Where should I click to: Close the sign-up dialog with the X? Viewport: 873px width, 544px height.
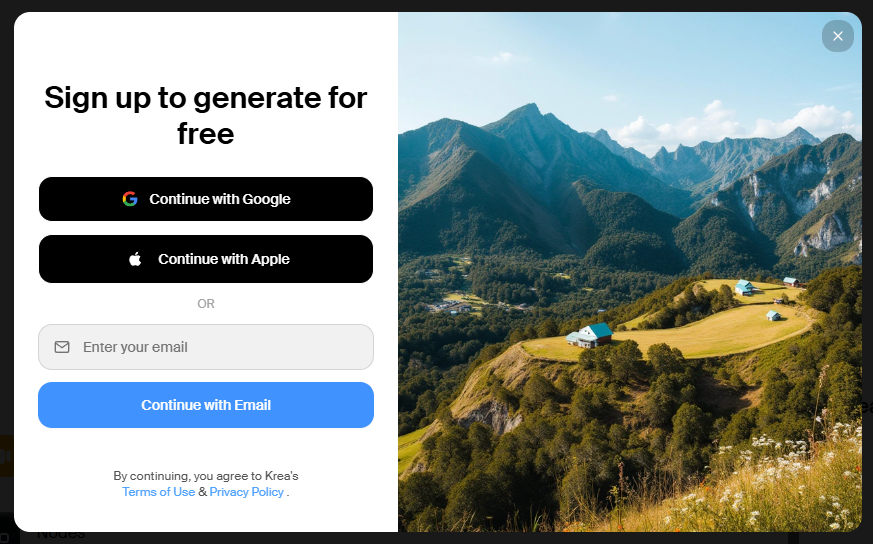click(x=837, y=36)
